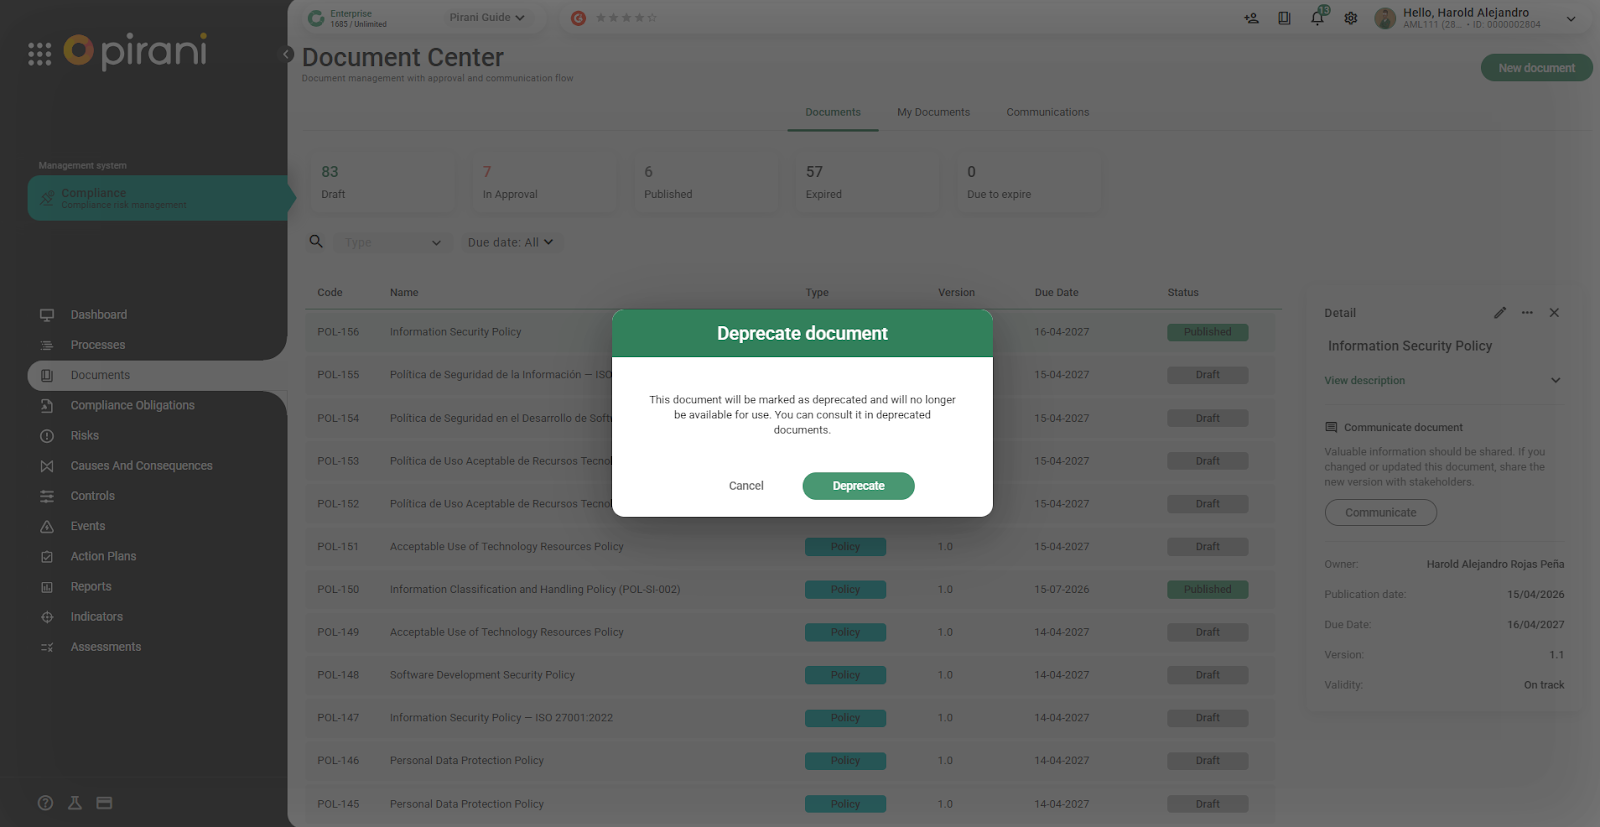Rate using the fifth star
The image size is (1600, 827).
point(652,18)
